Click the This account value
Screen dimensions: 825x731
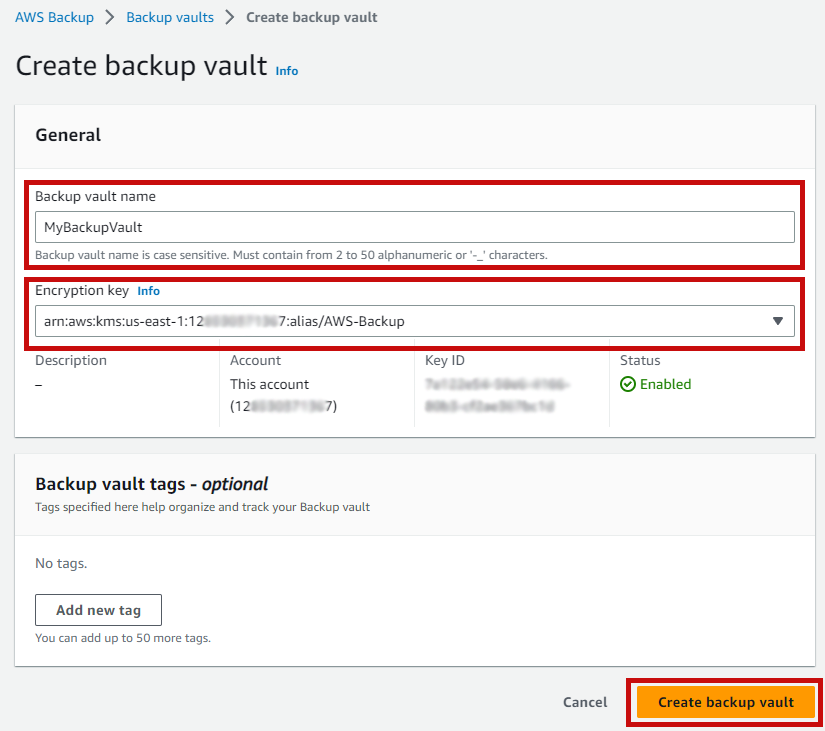point(269,384)
